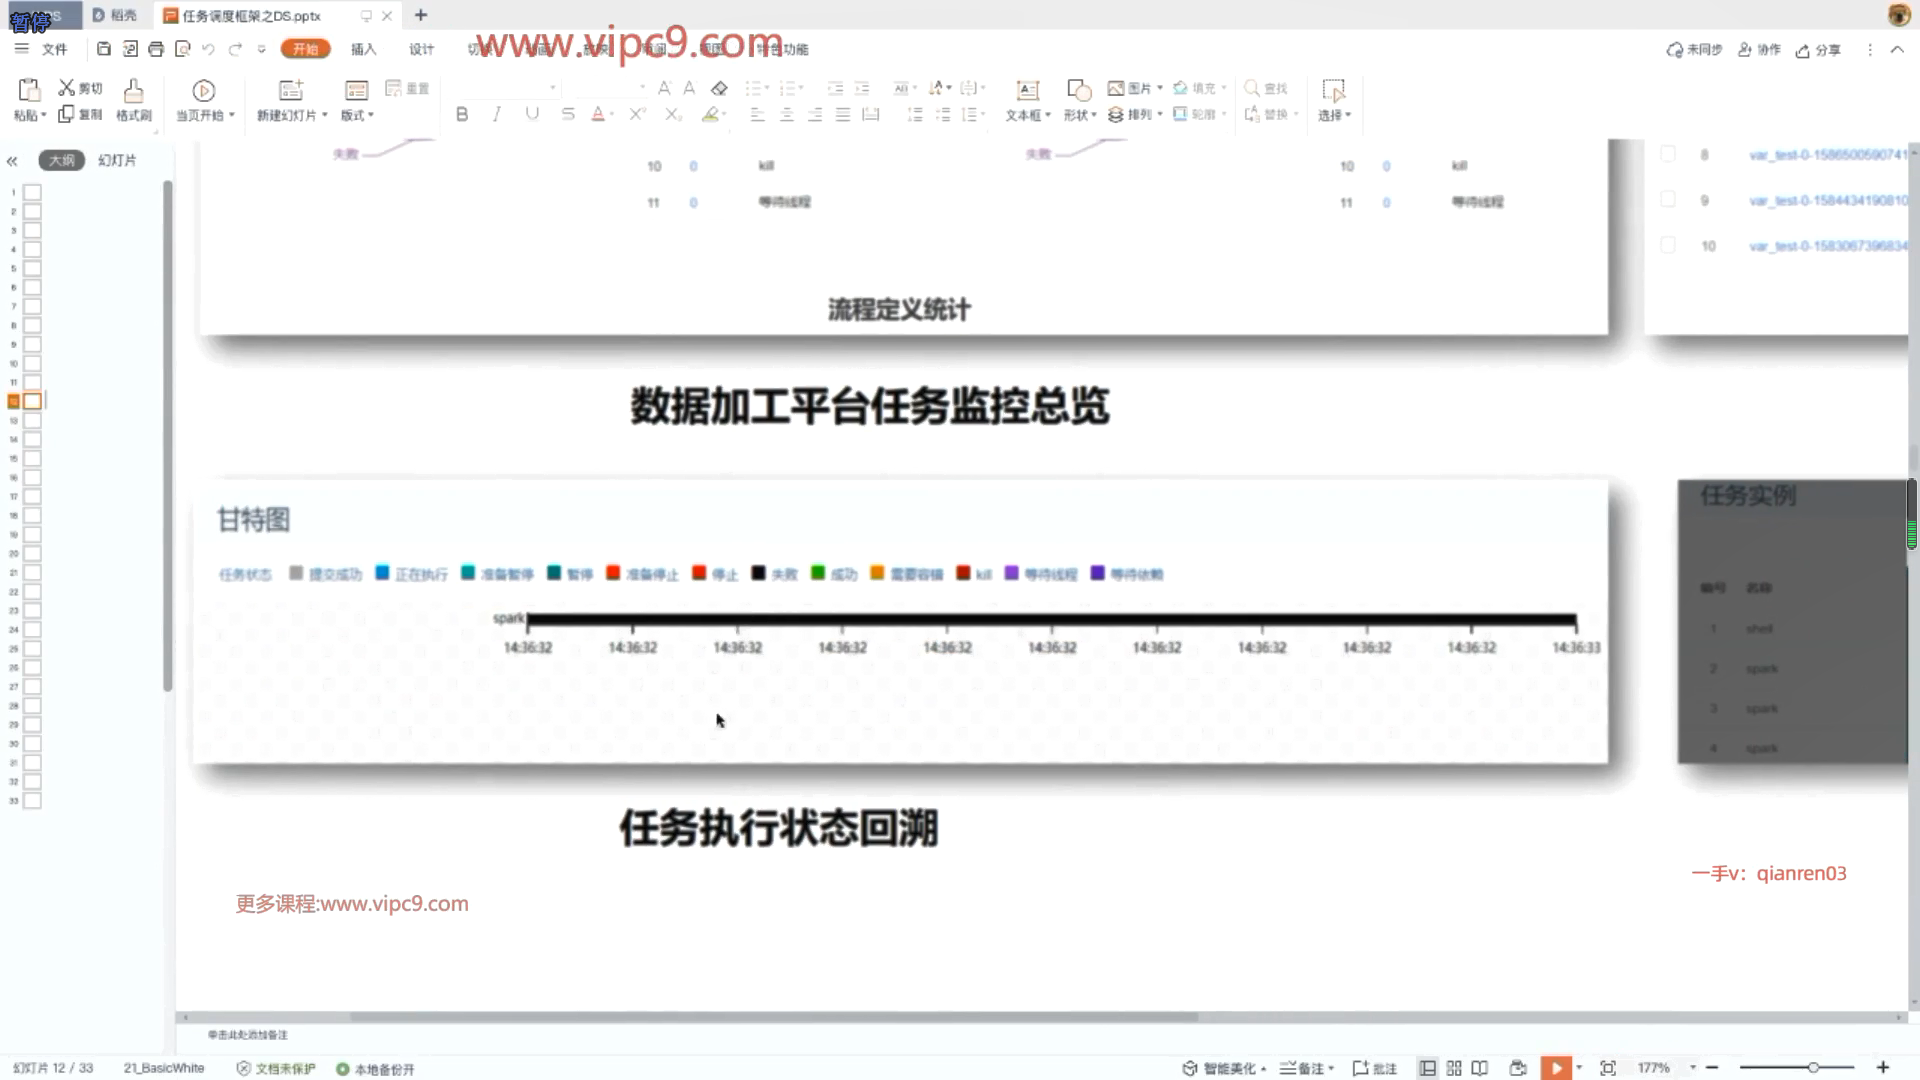Switch to slide sorter grid view
The height and width of the screenshot is (1080, 1920).
pyautogui.click(x=1454, y=1068)
